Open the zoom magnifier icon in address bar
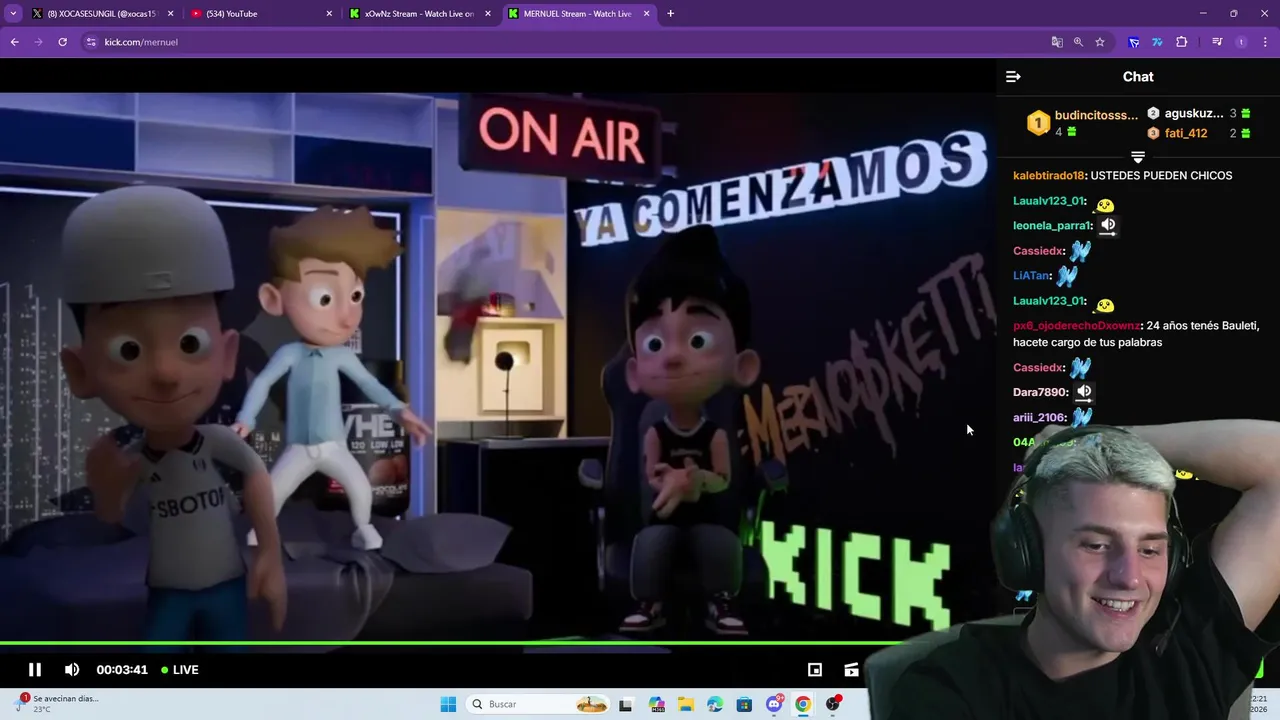The image size is (1280, 720). pos(1078,42)
